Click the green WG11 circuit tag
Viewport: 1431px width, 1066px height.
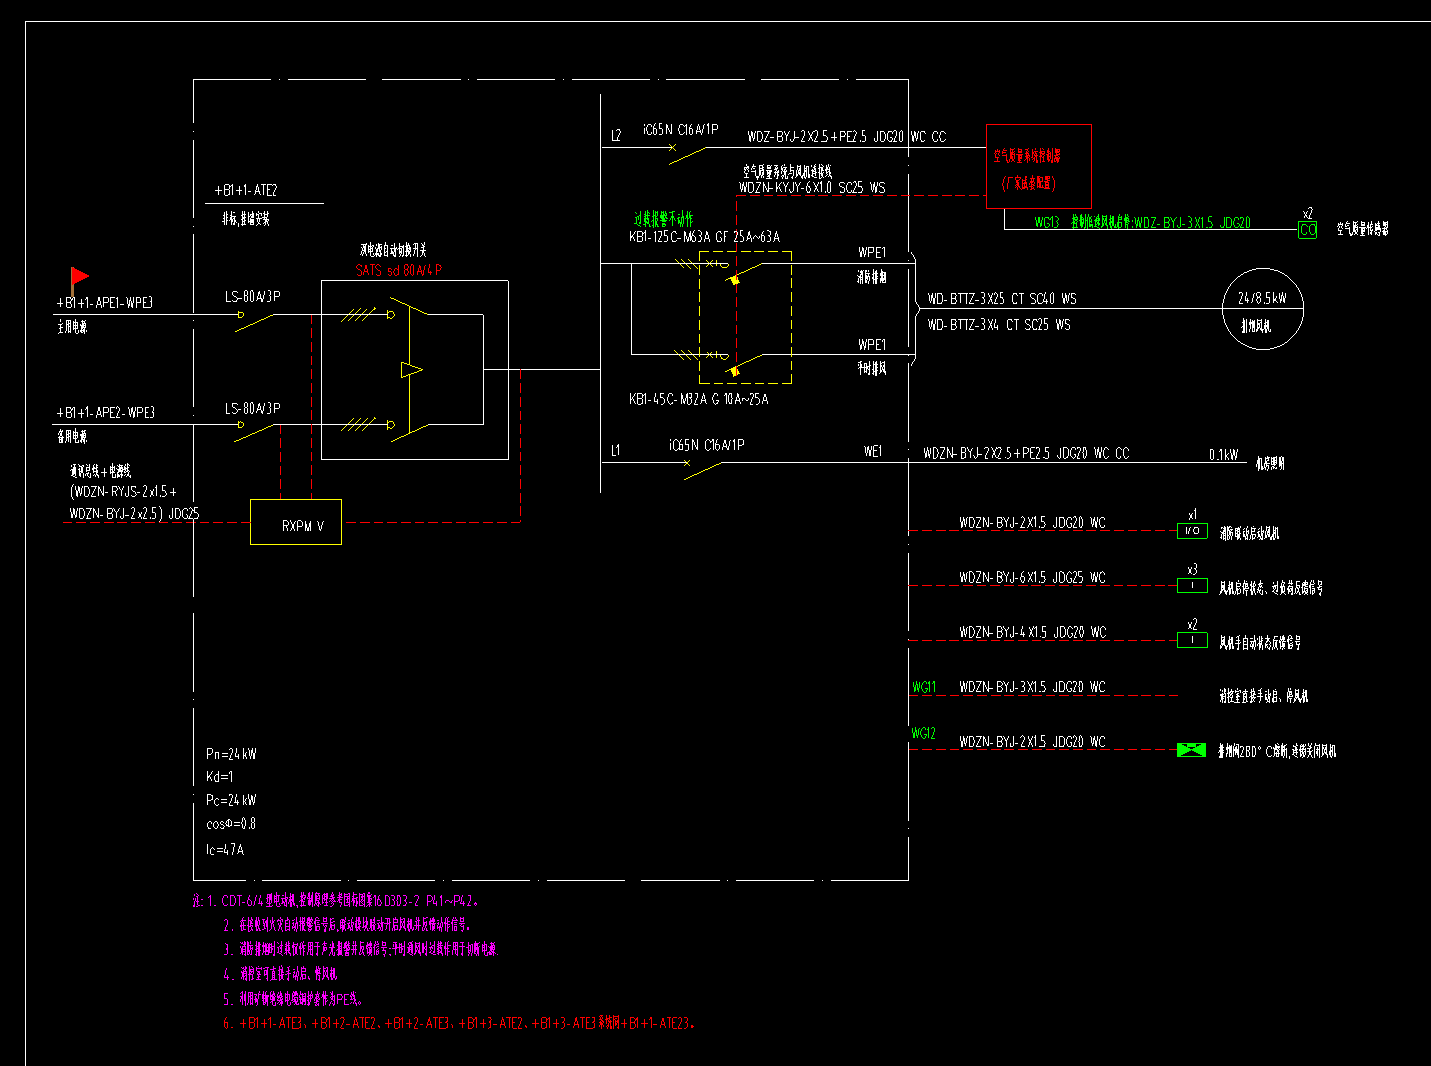[924, 688]
